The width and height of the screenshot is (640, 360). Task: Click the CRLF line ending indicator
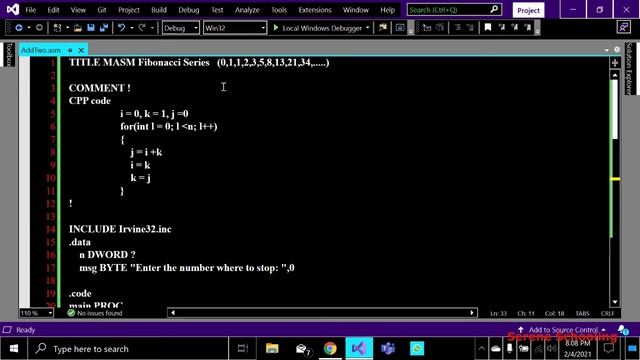click(x=607, y=313)
